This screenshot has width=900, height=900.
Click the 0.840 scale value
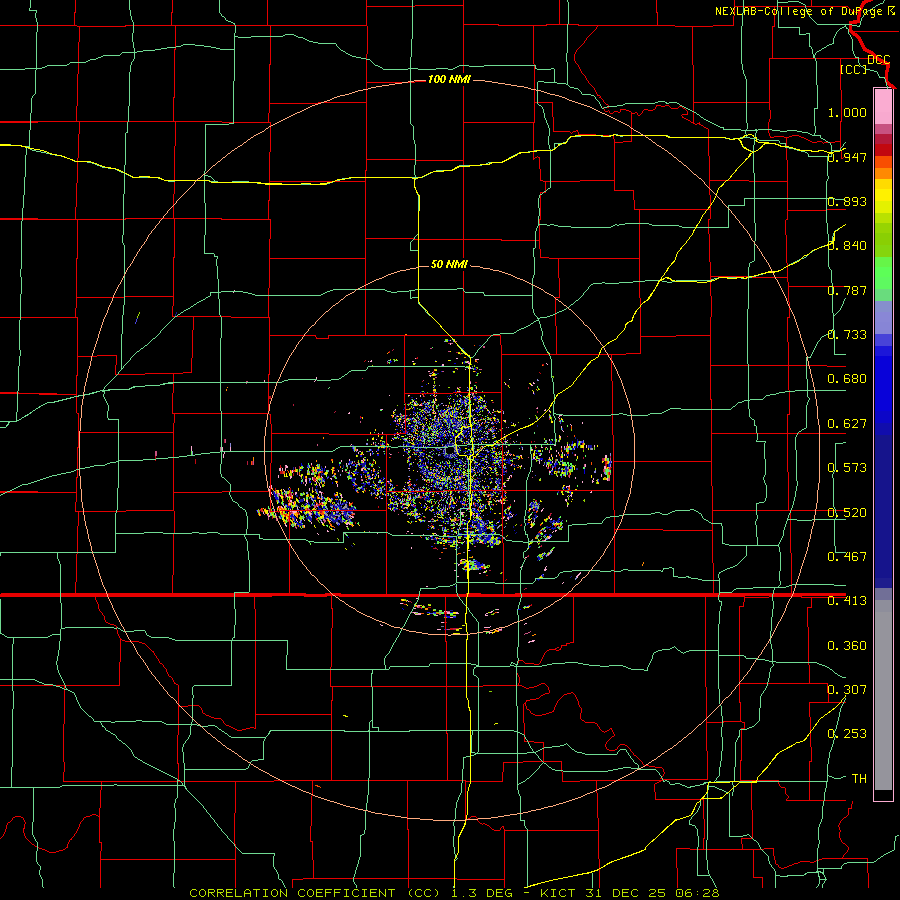pos(847,246)
